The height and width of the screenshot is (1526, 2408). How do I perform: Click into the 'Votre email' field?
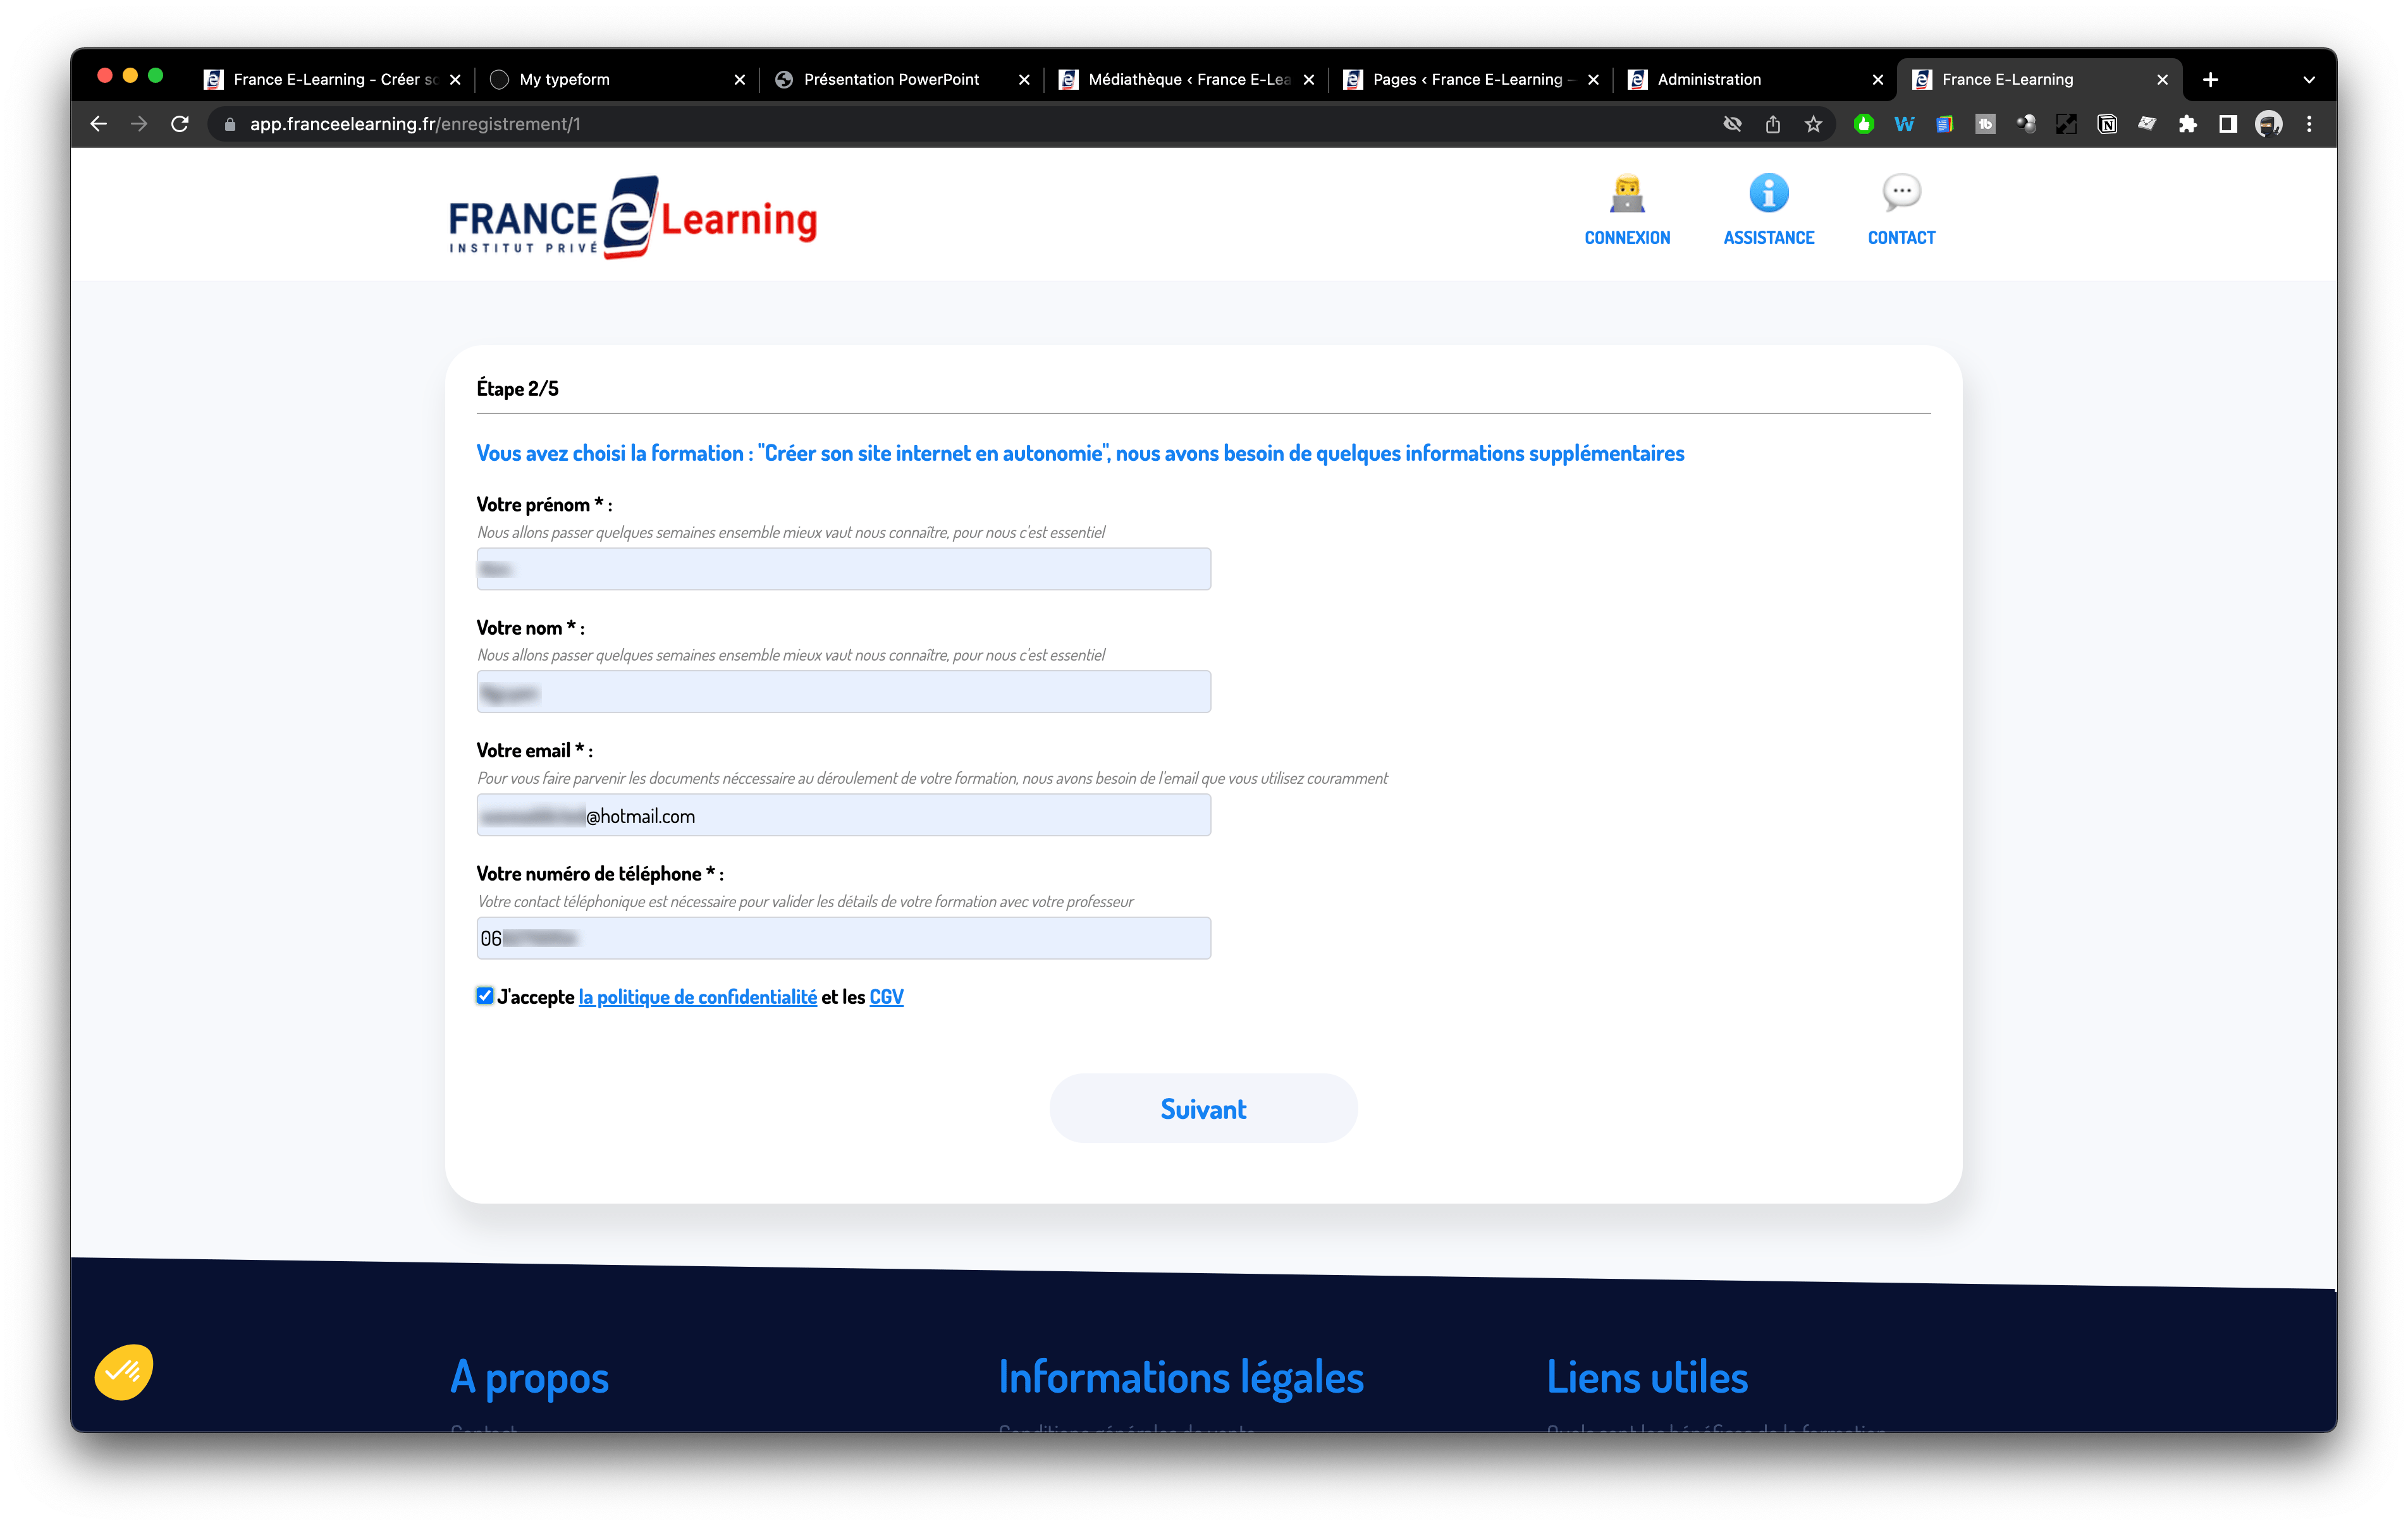(843, 815)
